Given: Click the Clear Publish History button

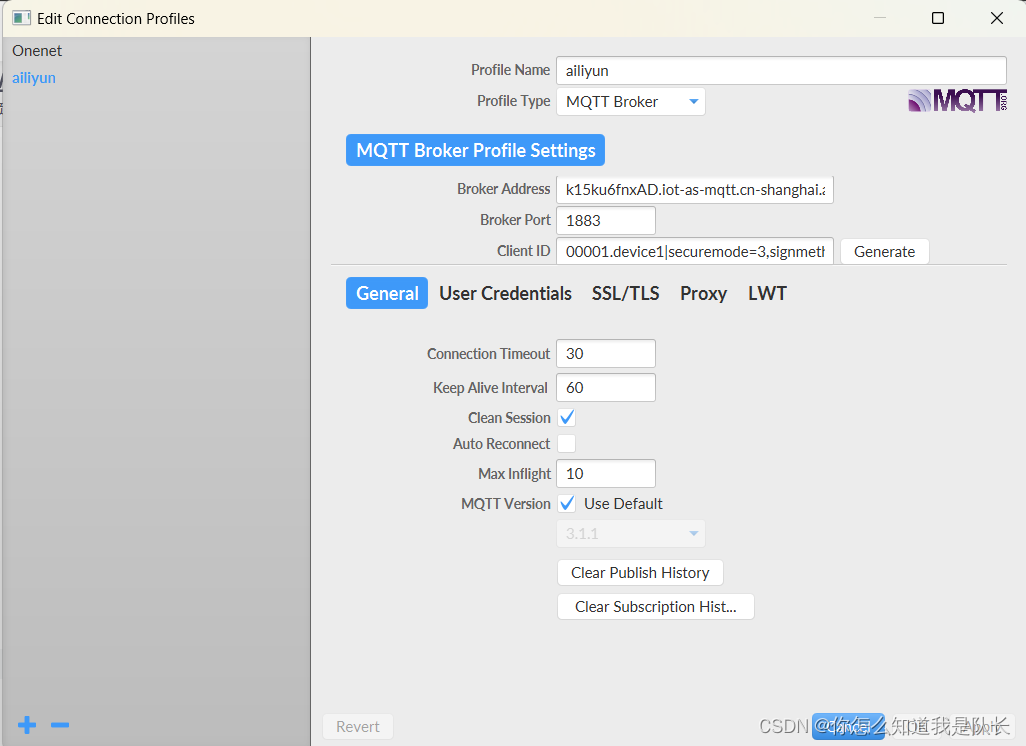Looking at the screenshot, I should [640, 572].
